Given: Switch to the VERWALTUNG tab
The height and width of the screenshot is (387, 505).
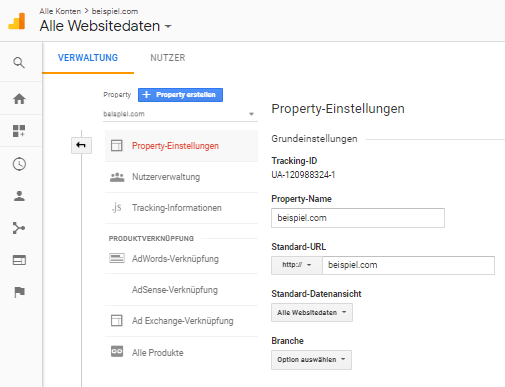Looking at the screenshot, I should [x=88, y=58].
